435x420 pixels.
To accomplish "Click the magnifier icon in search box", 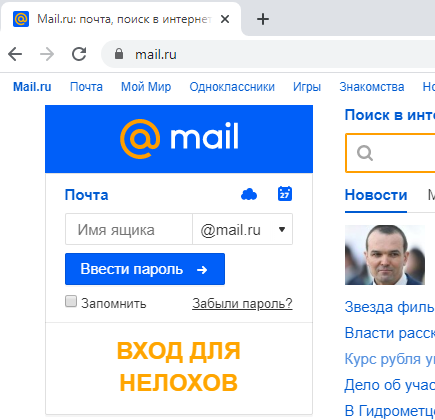I will (x=365, y=153).
